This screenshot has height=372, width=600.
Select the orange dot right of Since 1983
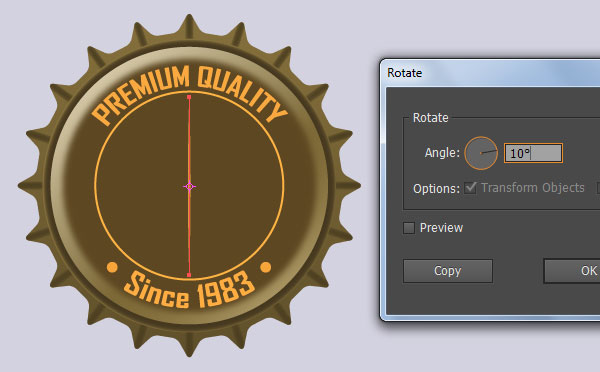(x=266, y=267)
